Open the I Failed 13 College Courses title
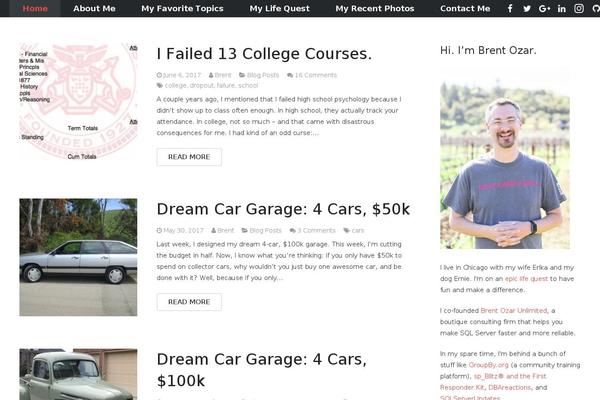Screen dimensions: 600x400 click(x=264, y=54)
